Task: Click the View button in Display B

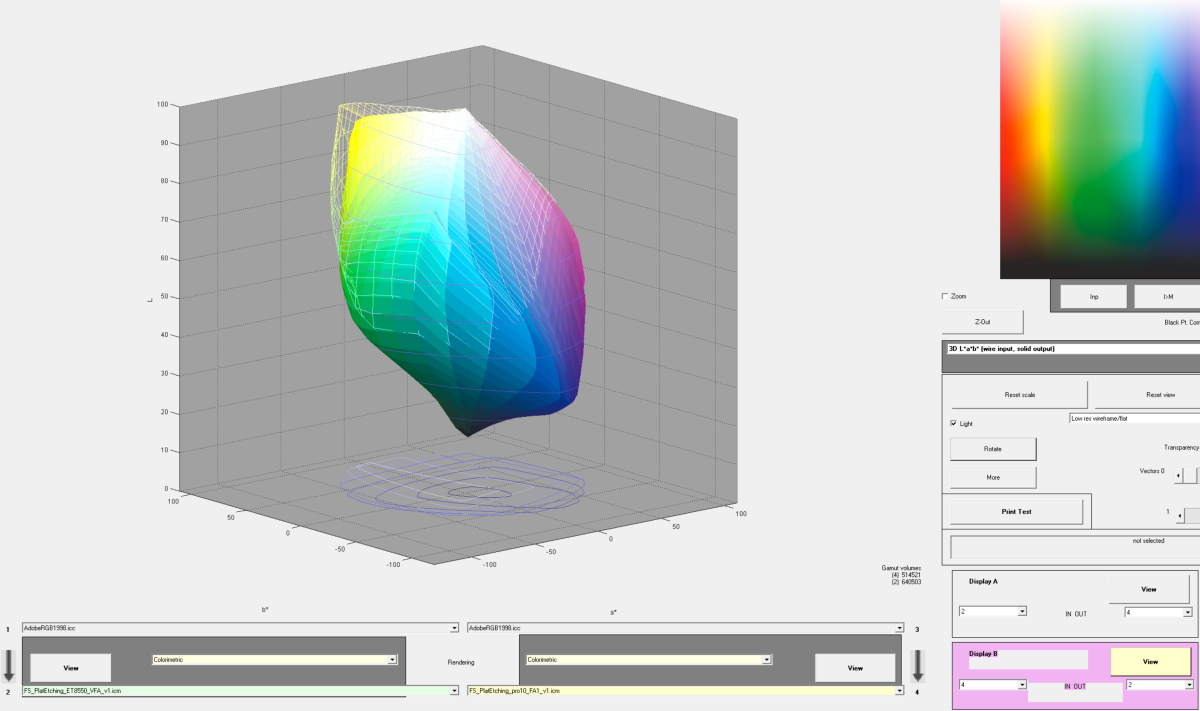Action: pos(1150,662)
